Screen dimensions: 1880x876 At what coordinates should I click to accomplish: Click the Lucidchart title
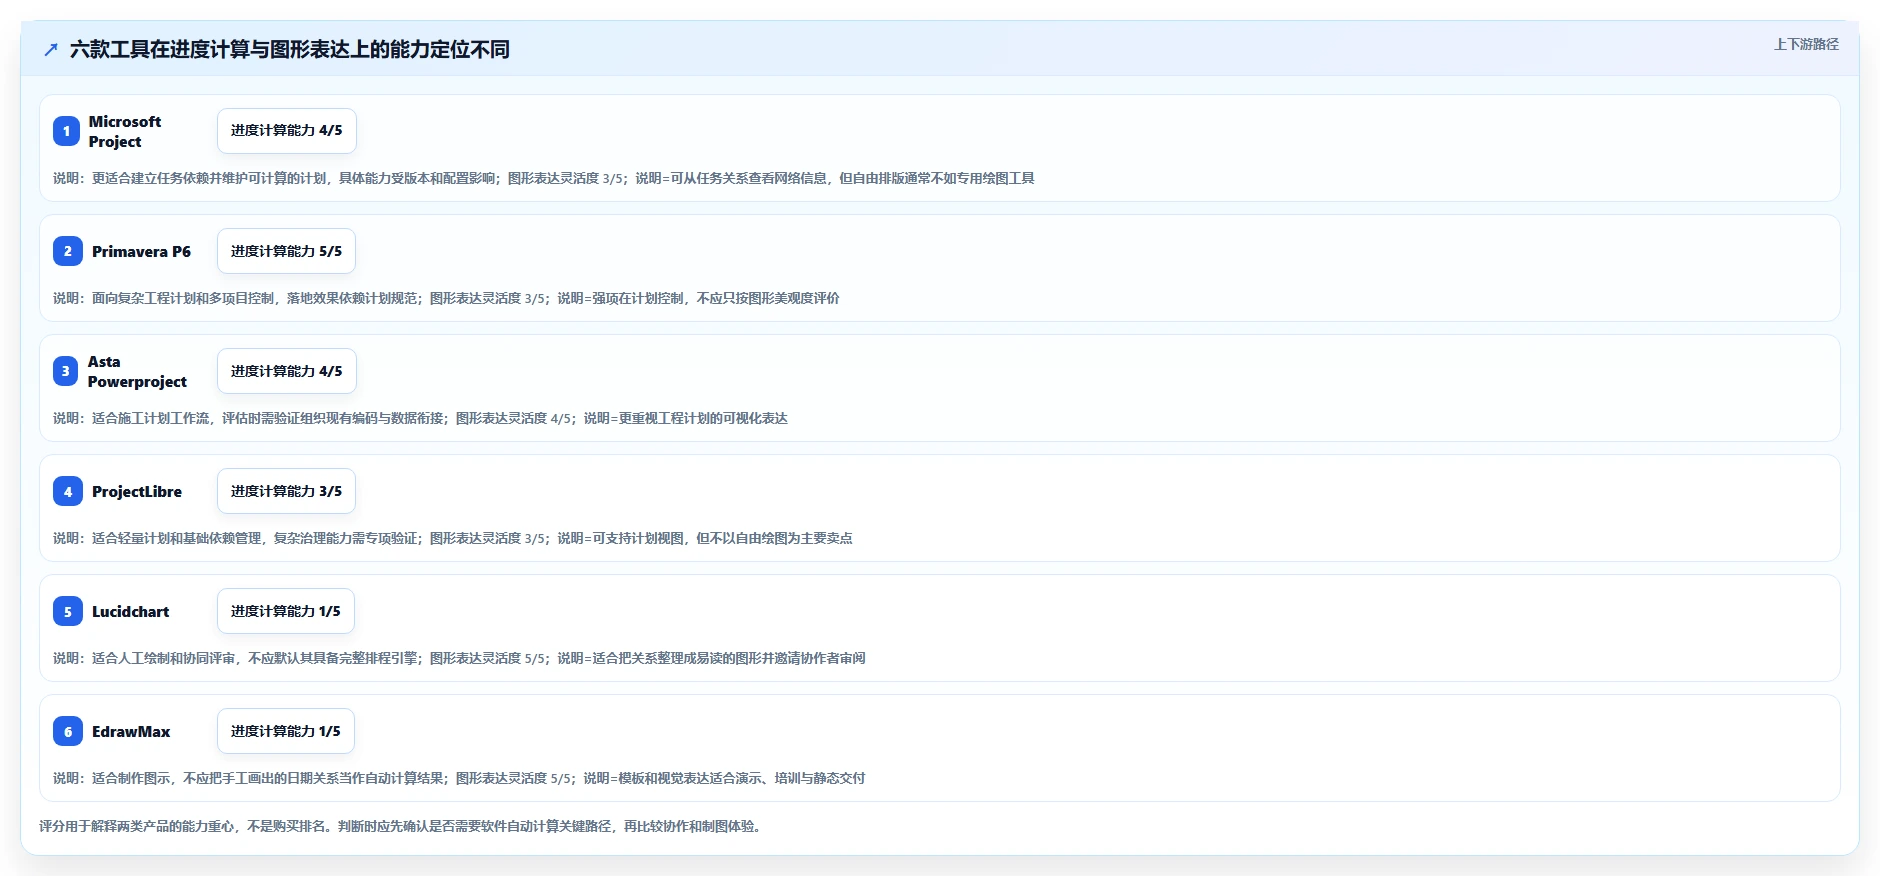coord(131,611)
